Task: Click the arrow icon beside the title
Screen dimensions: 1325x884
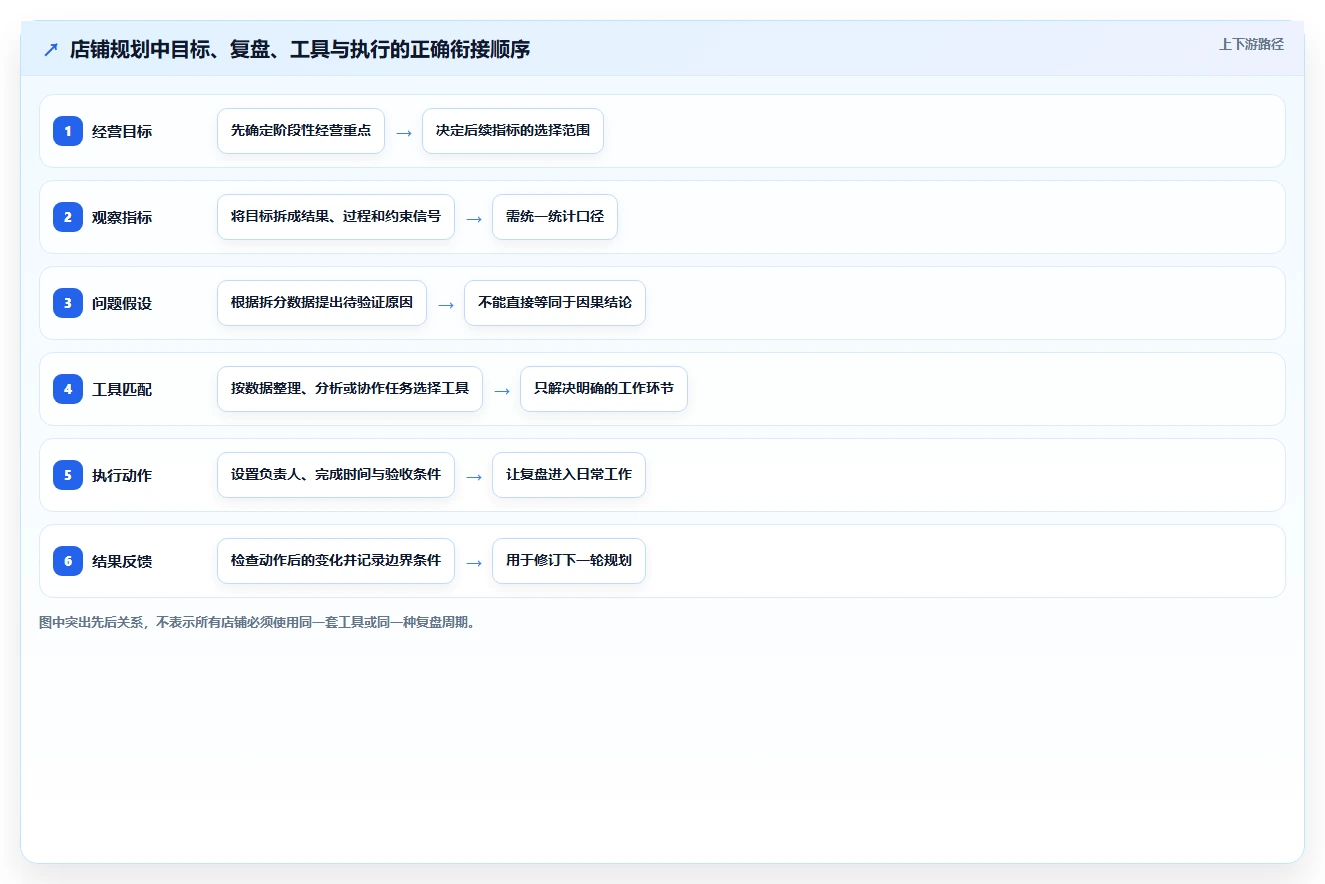Action: pyautogui.click(x=51, y=50)
